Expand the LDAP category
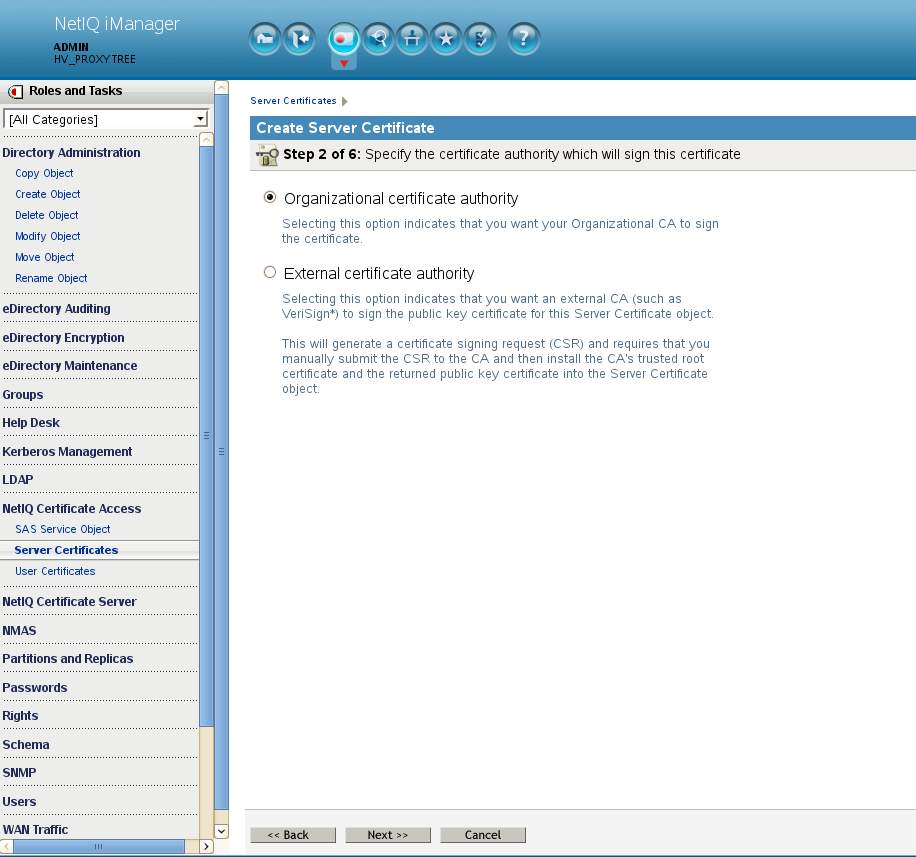The width and height of the screenshot is (916, 857). click(x=18, y=480)
